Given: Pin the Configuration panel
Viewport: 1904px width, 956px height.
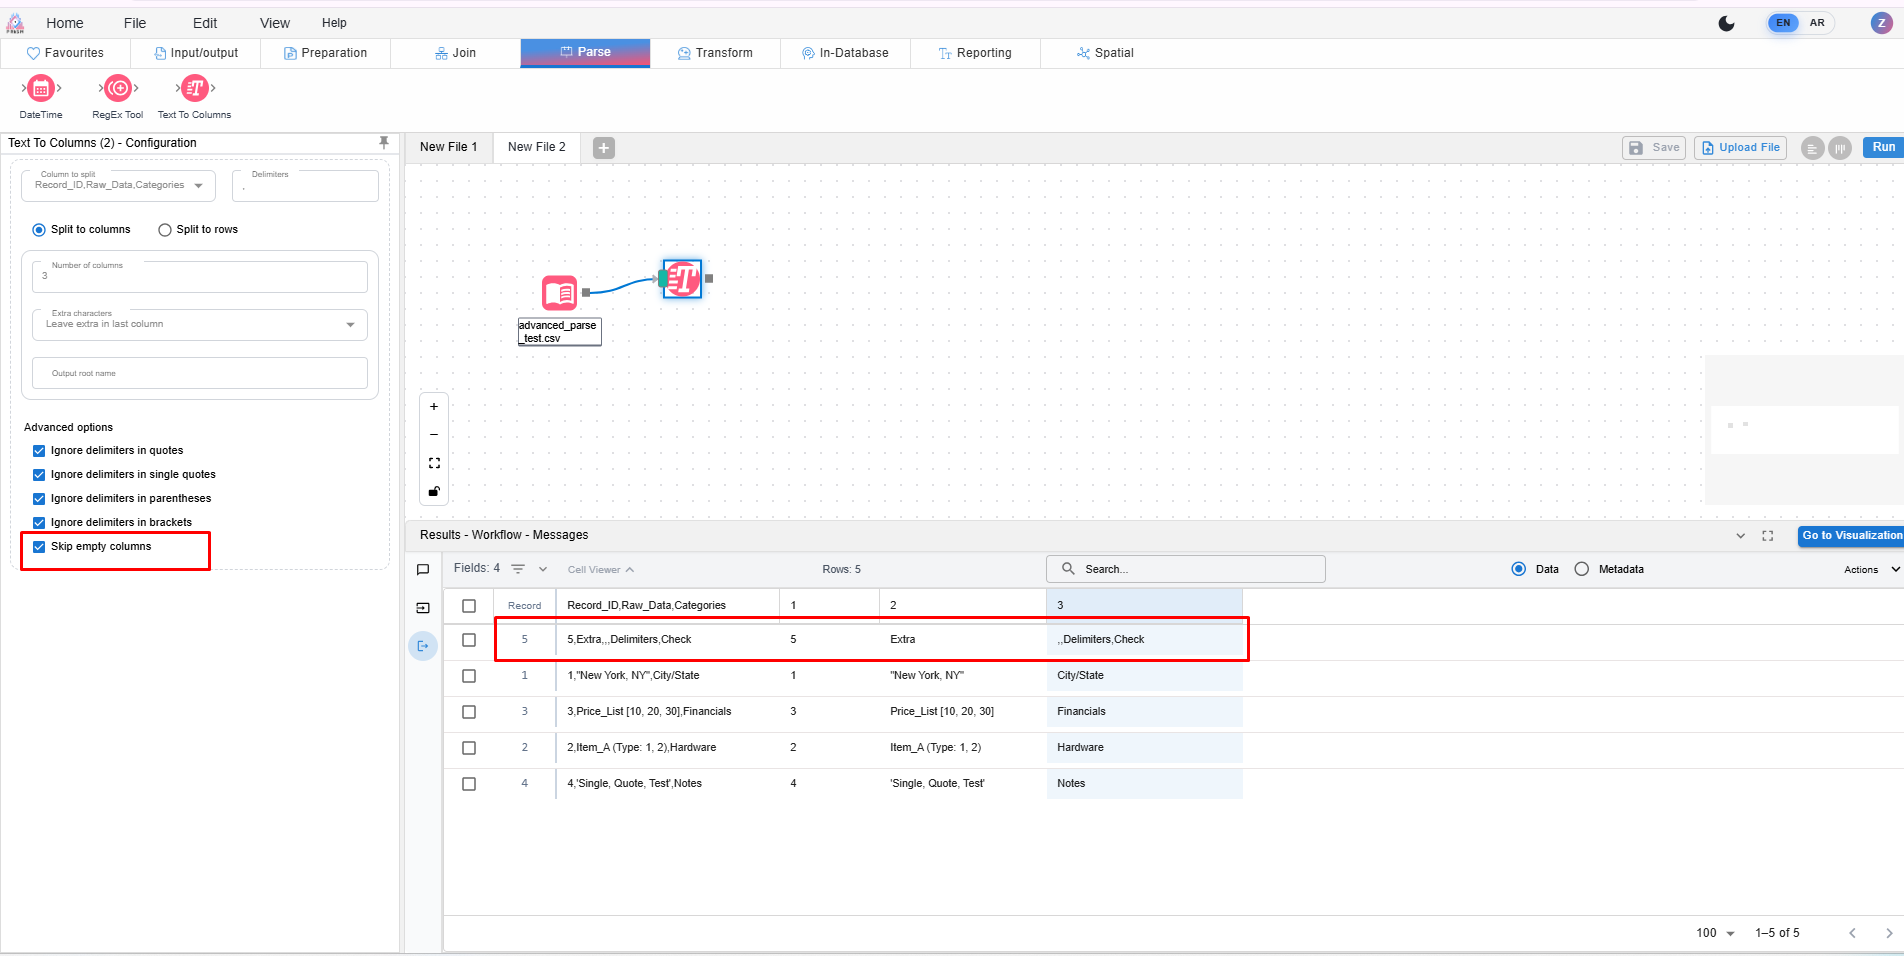Looking at the screenshot, I should tap(384, 143).
